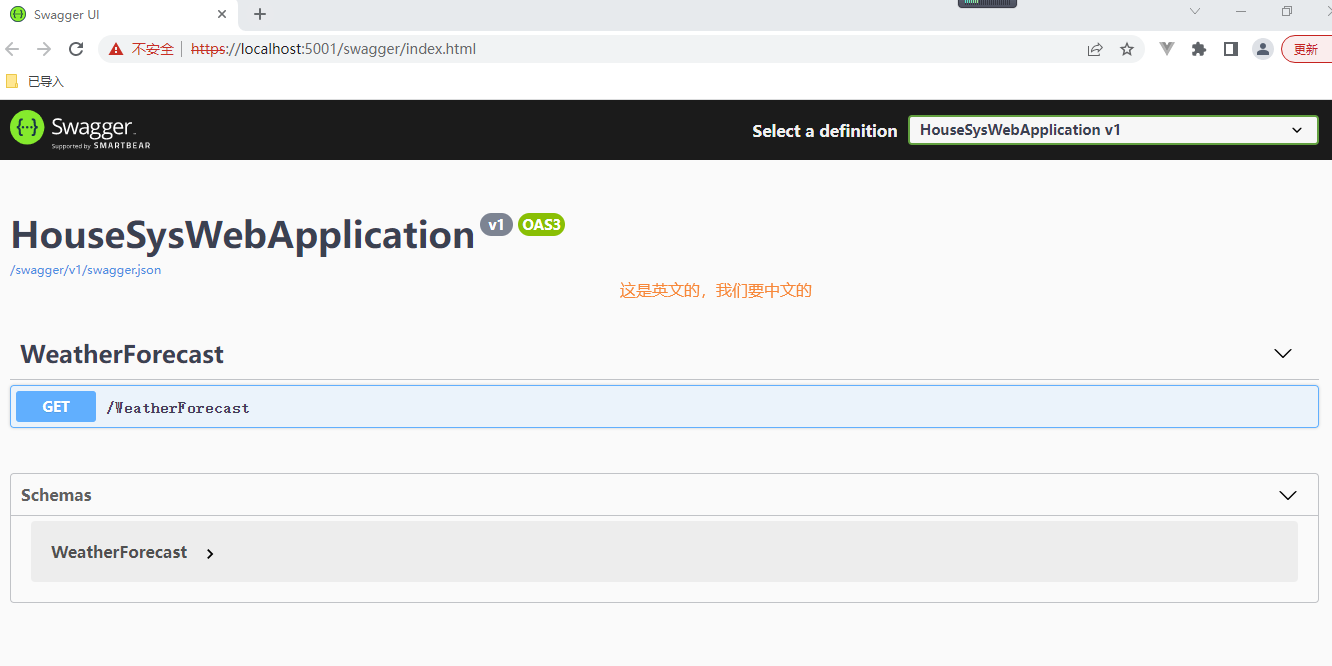Open the Vue devtools extension icon
1332x666 pixels.
(x=1167, y=49)
